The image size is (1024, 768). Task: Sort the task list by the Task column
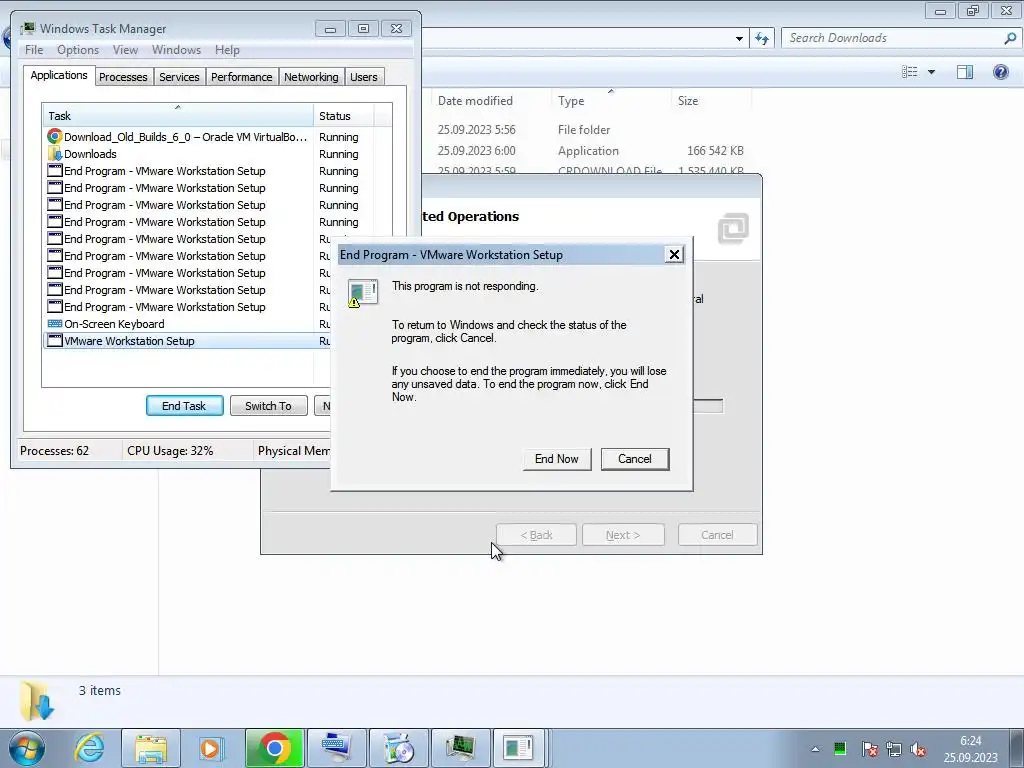[x=178, y=116]
